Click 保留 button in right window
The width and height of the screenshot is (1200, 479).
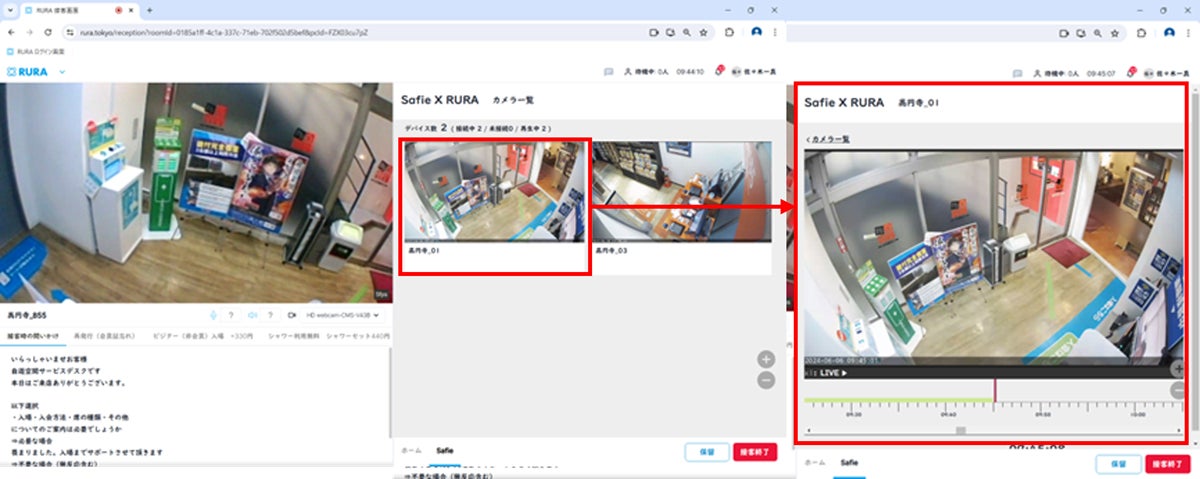coord(1118,464)
